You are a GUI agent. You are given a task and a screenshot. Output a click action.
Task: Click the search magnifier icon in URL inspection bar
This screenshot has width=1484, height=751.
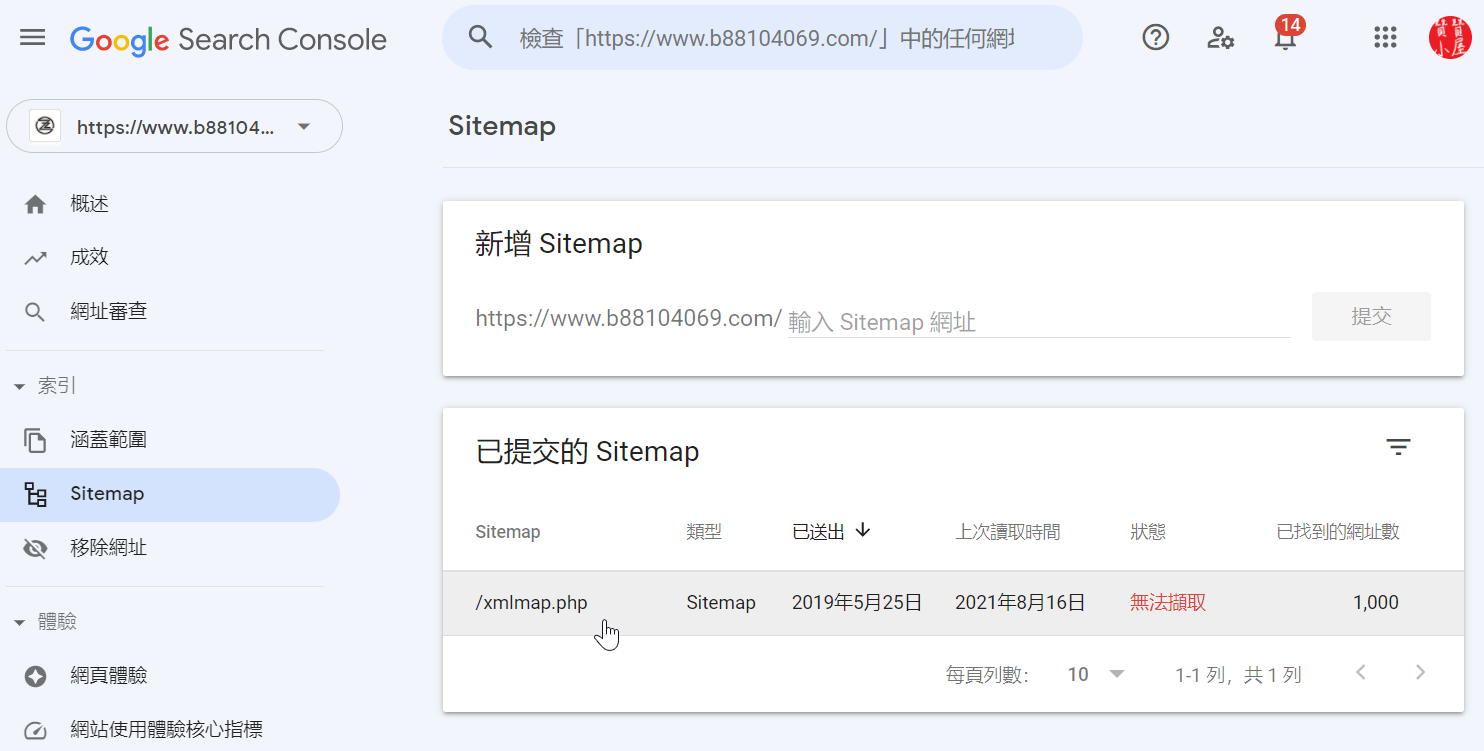pyautogui.click(x=481, y=38)
